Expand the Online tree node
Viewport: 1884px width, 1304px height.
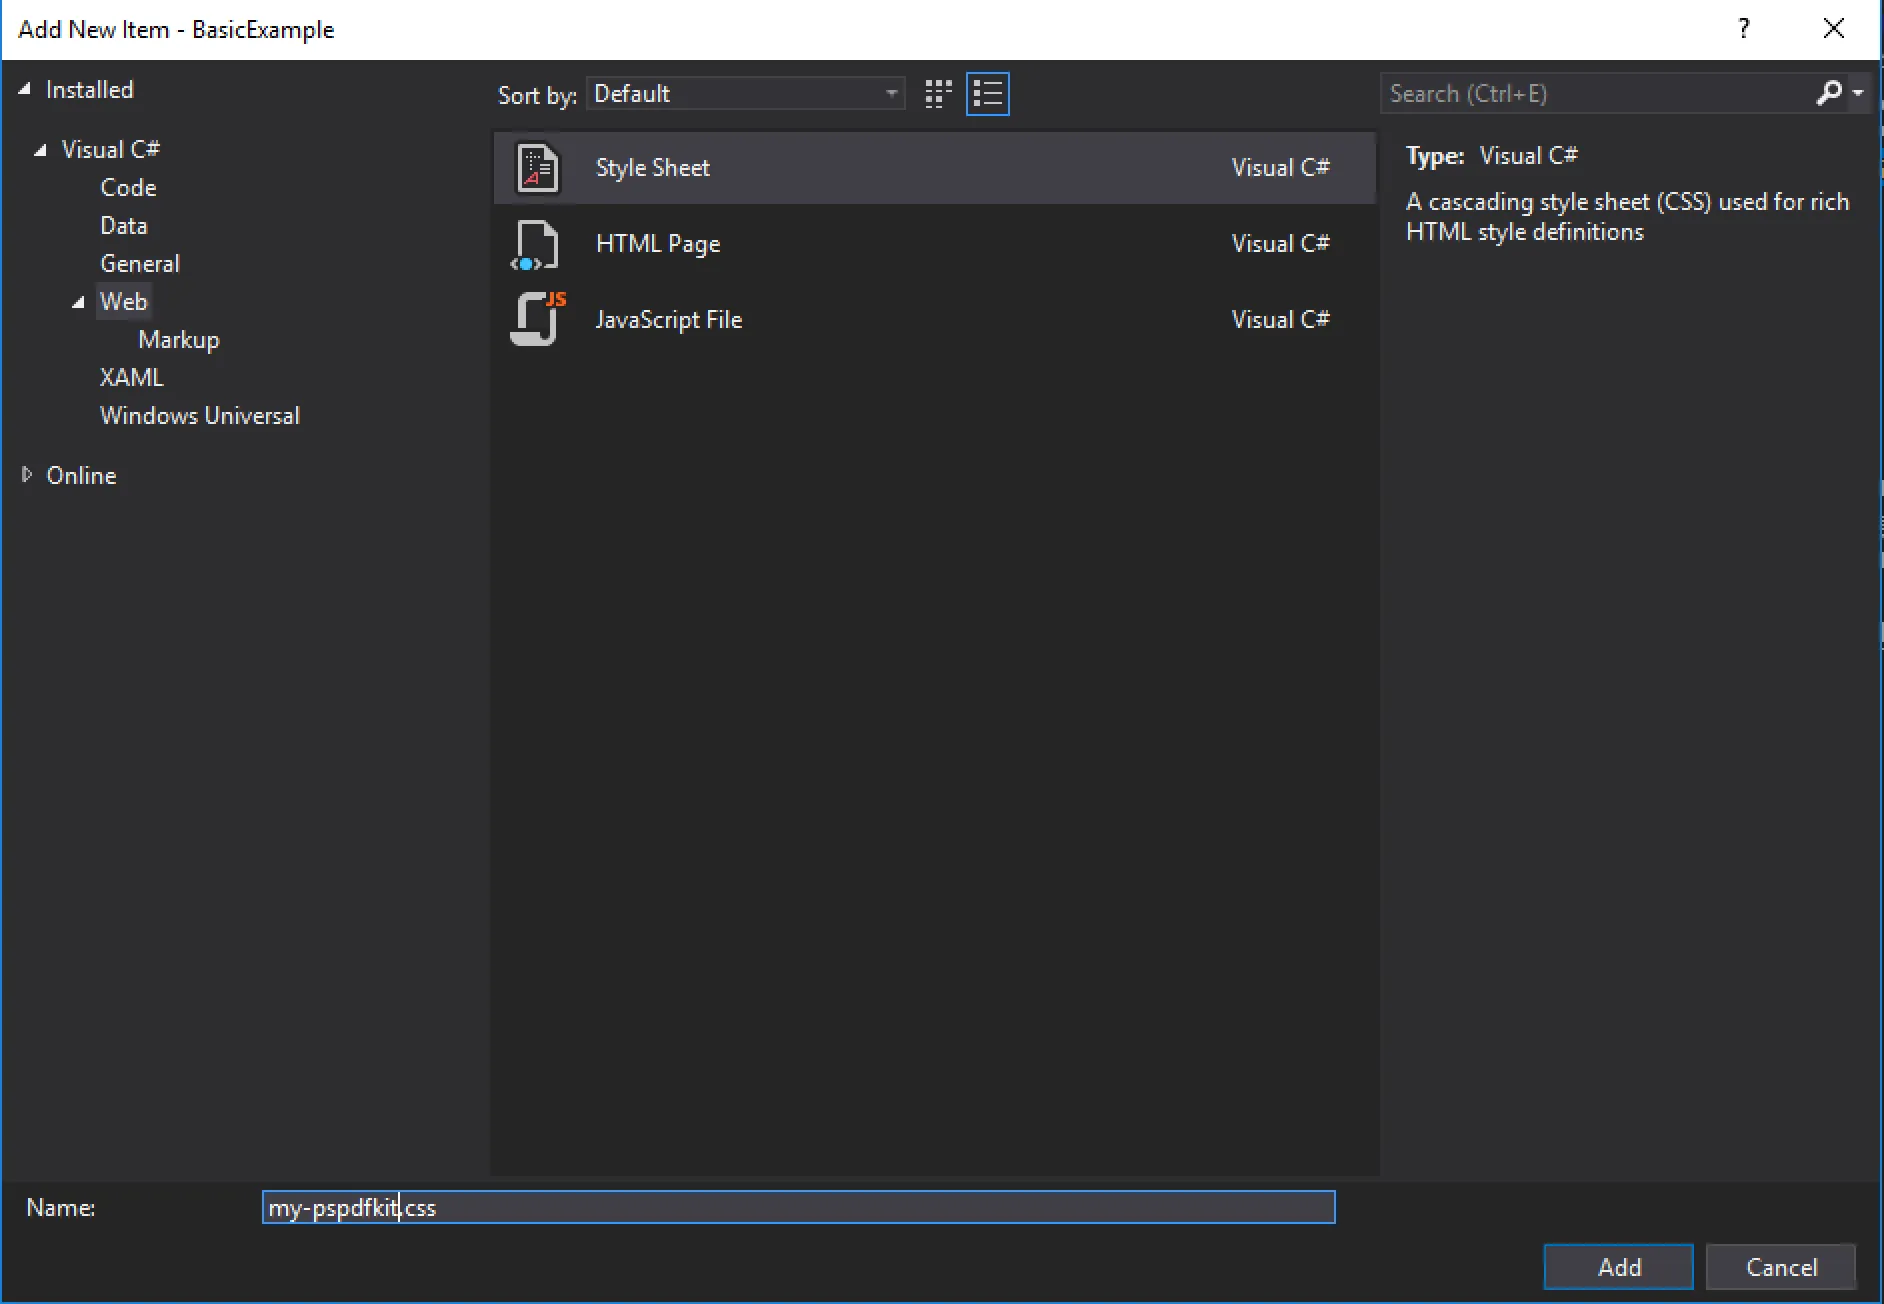tap(27, 475)
